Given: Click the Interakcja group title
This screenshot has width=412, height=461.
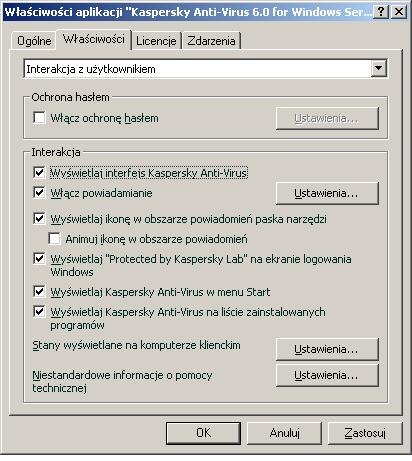Looking at the screenshot, I should pyautogui.click(x=56, y=152).
